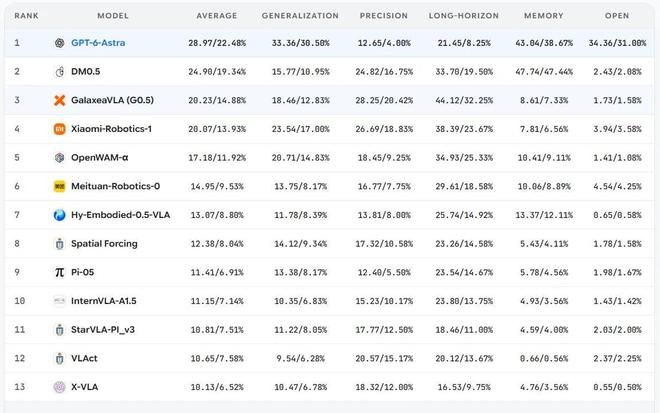Select the StarVLA-PI_v3 table row name
The height and width of the screenshot is (413, 660).
point(103,330)
